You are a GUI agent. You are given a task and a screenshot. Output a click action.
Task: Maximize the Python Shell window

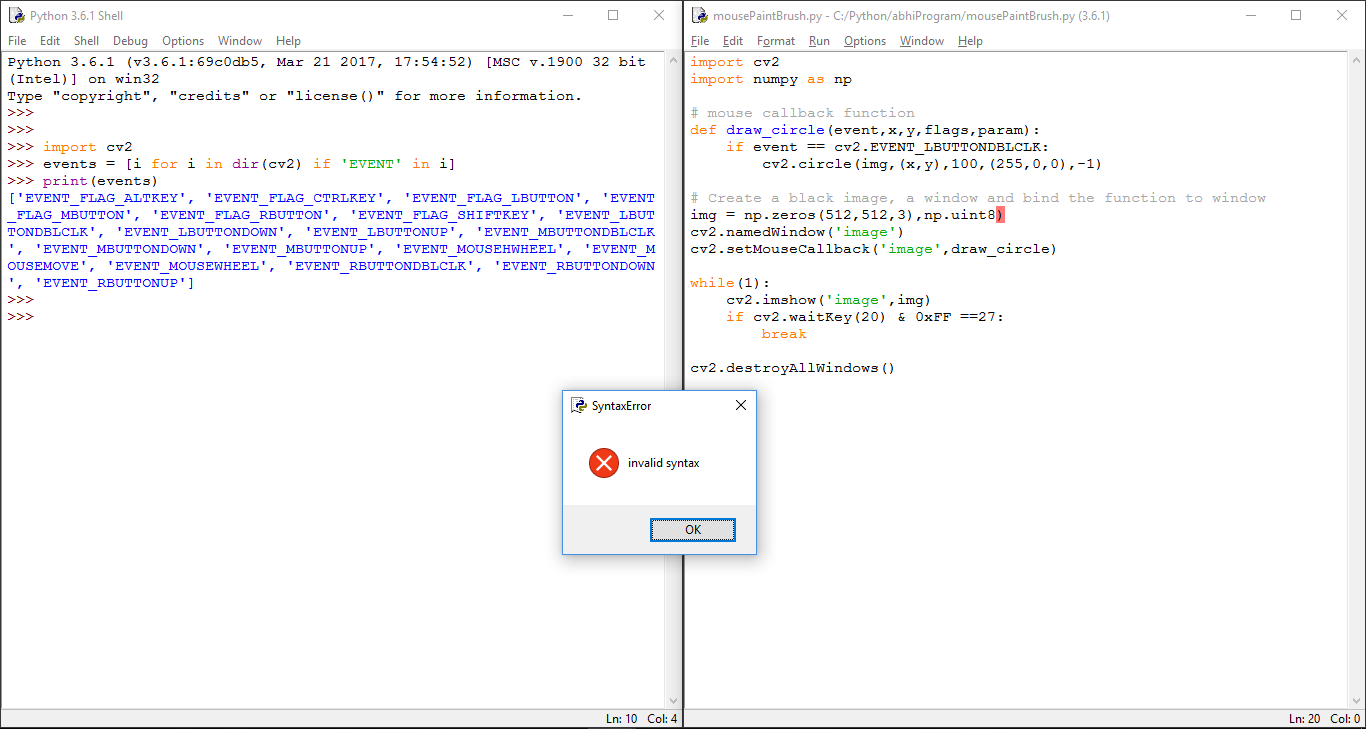pyautogui.click(x=613, y=15)
